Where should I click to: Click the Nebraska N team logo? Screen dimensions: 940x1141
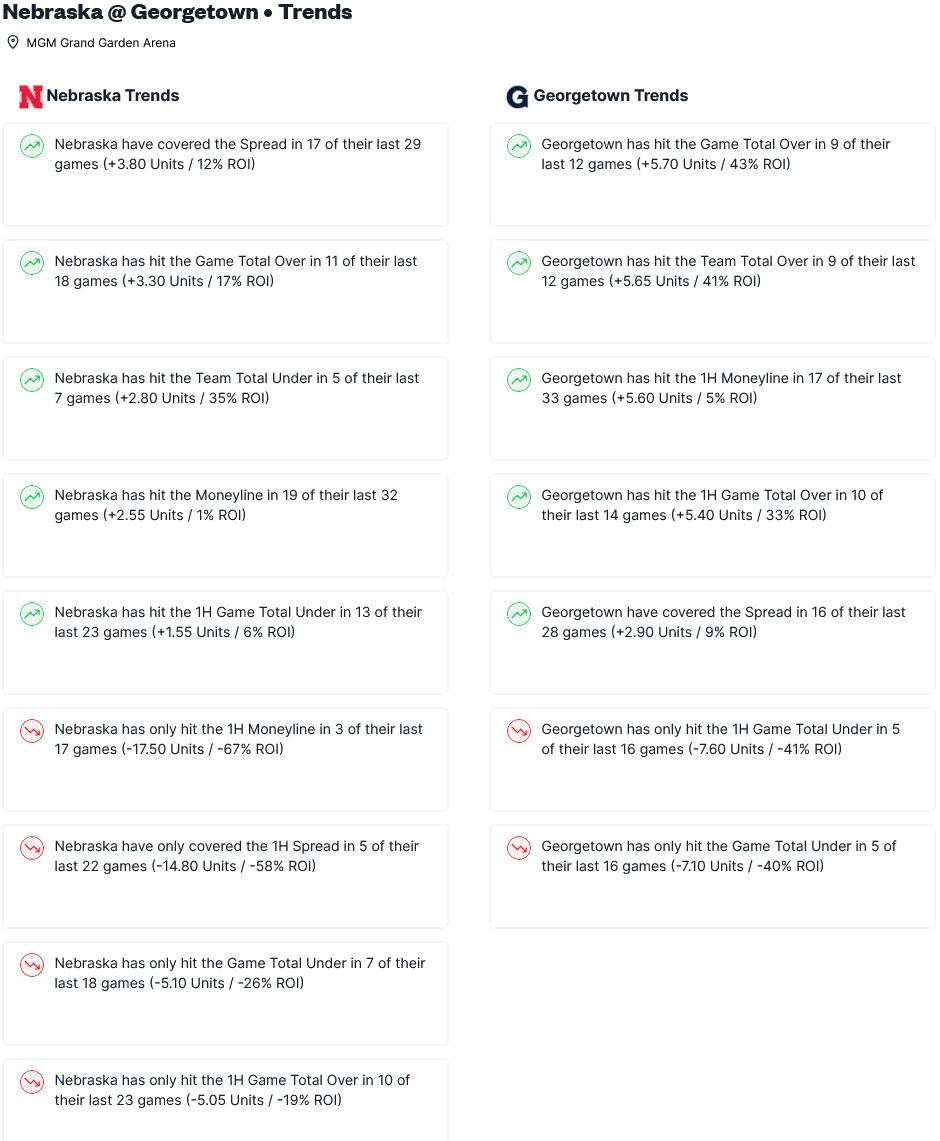[x=31, y=96]
